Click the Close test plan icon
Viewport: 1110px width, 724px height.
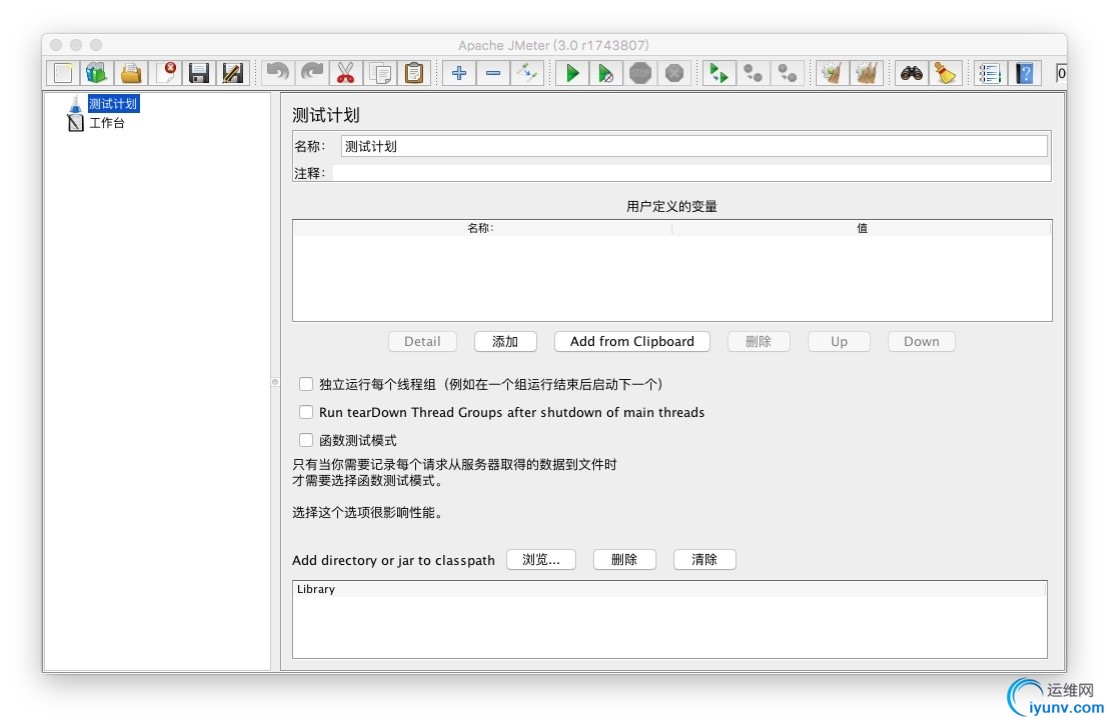(164, 73)
